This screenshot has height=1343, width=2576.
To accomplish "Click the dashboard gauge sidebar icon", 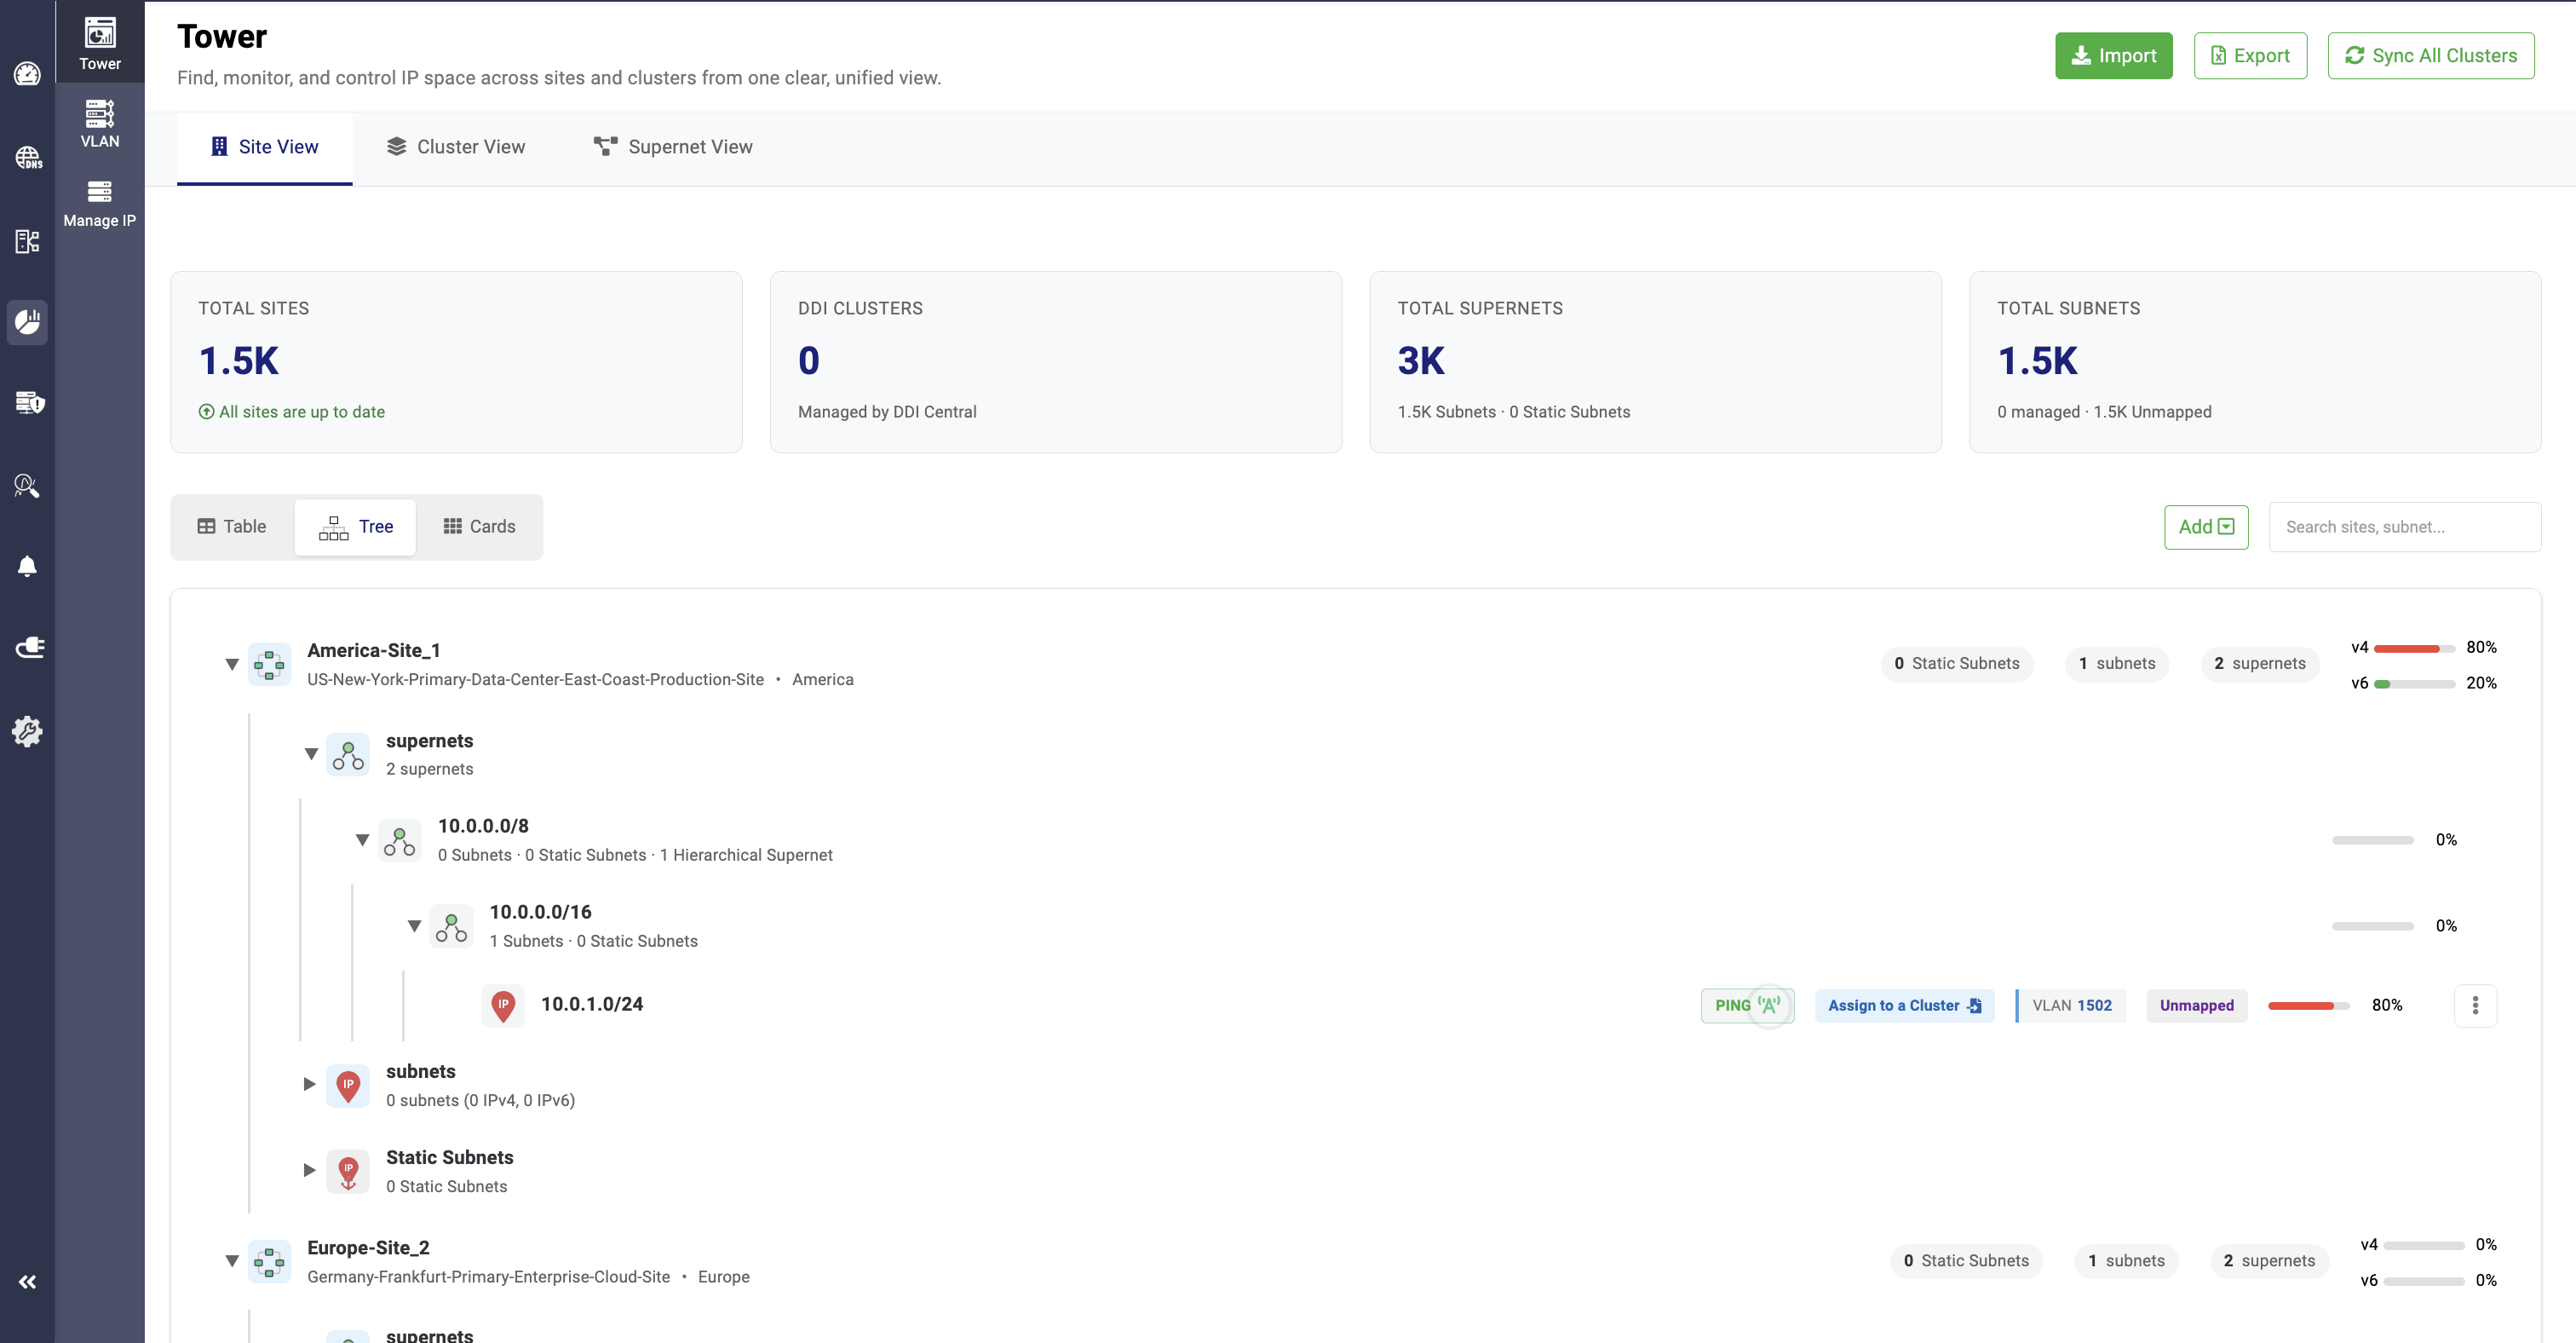I will click(27, 74).
